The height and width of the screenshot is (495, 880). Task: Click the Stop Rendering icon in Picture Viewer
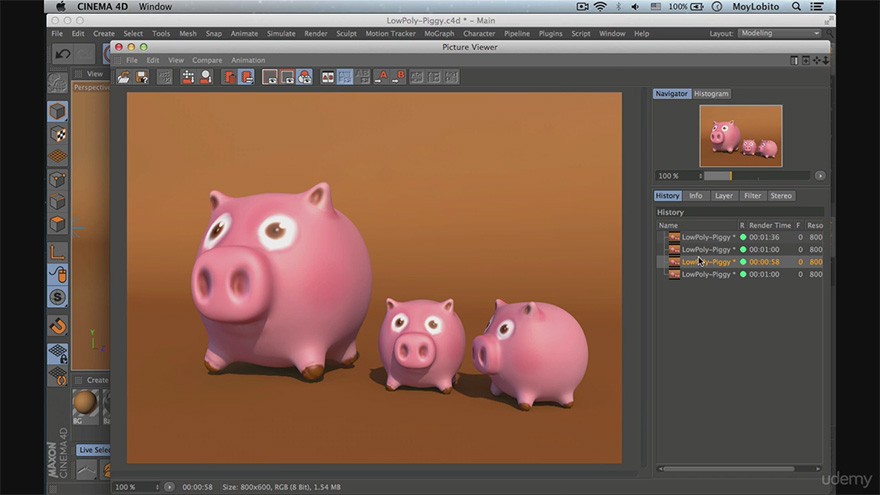[x=164, y=77]
